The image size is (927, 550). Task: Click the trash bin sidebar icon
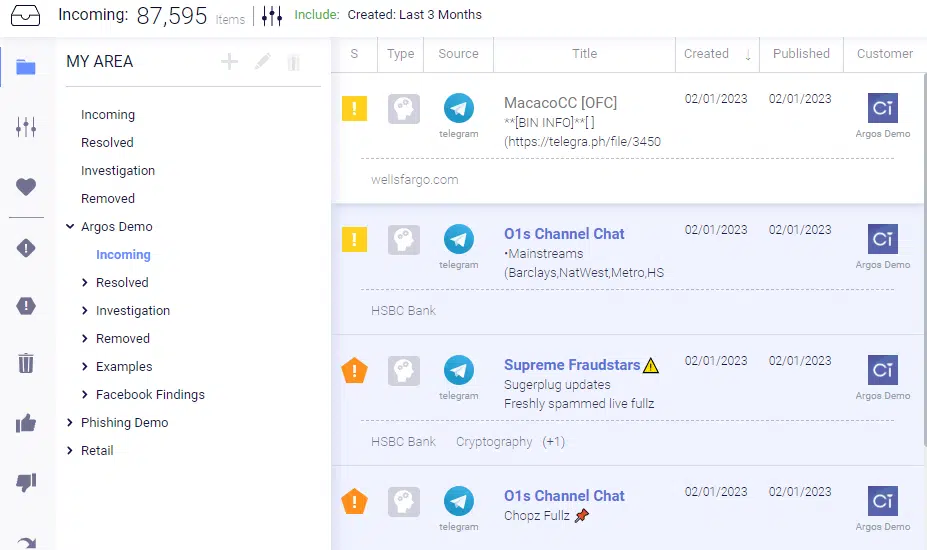[26, 363]
